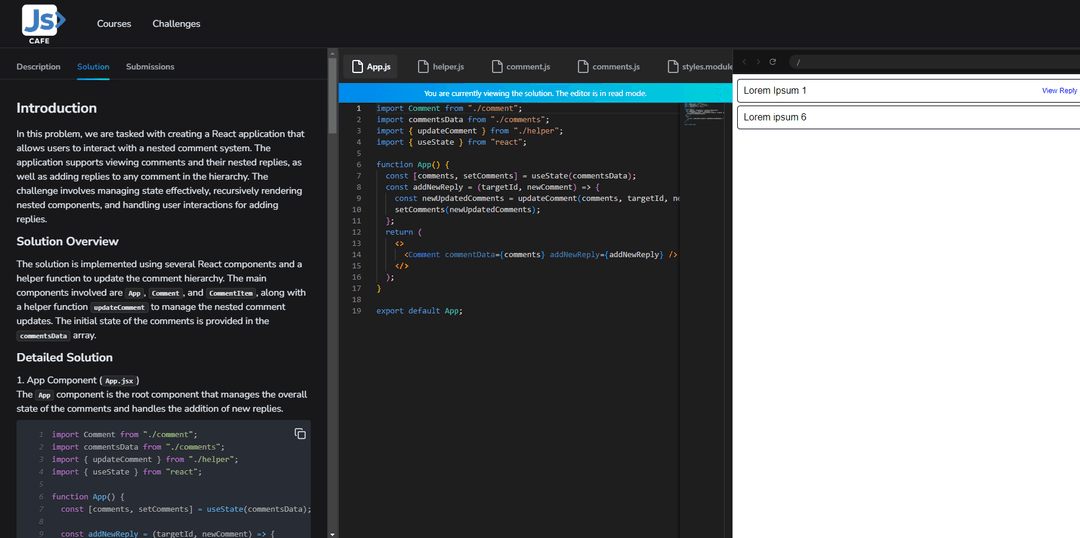Click the read mode notice banner
This screenshot has height=538, width=1080.
(x=535, y=93)
